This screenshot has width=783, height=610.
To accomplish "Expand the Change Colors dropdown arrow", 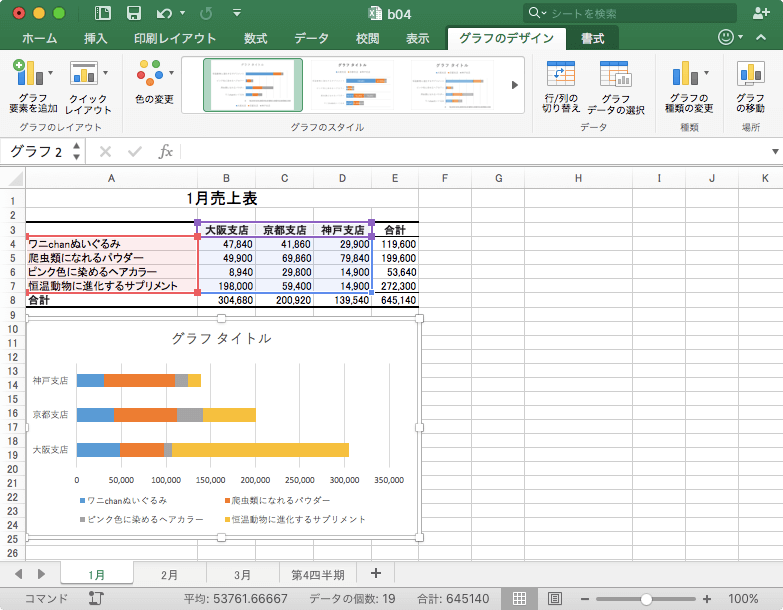I will pos(171,73).
